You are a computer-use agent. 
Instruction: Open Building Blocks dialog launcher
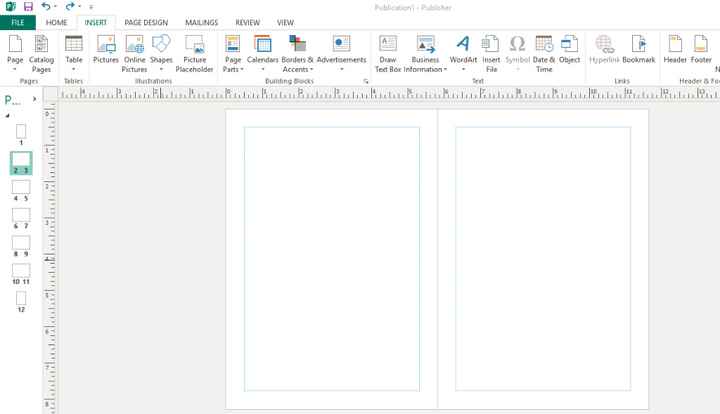coord(366,81)
